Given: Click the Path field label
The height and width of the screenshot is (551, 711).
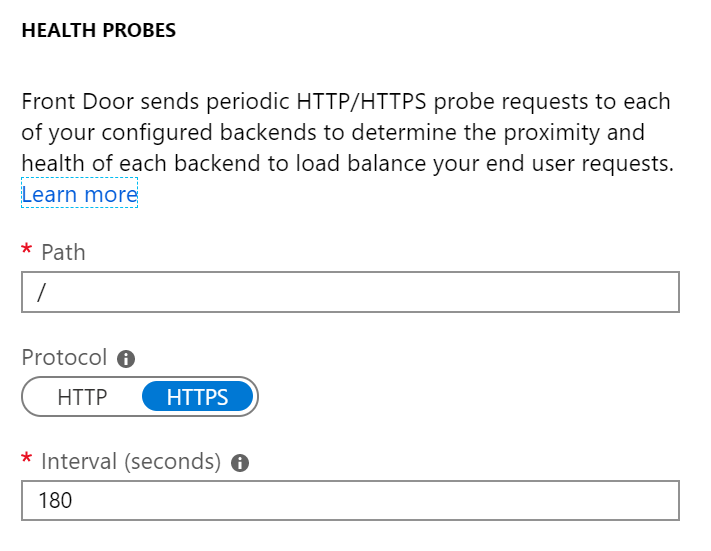Looking at the screenshot, I should click(x=63, y=252).
